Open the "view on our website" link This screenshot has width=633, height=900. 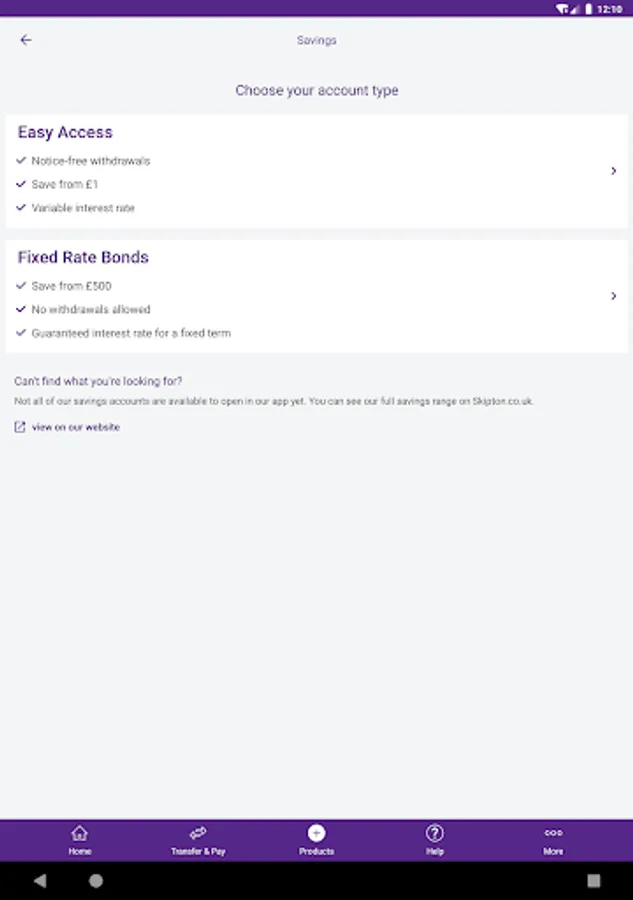(x=76, y=427)
